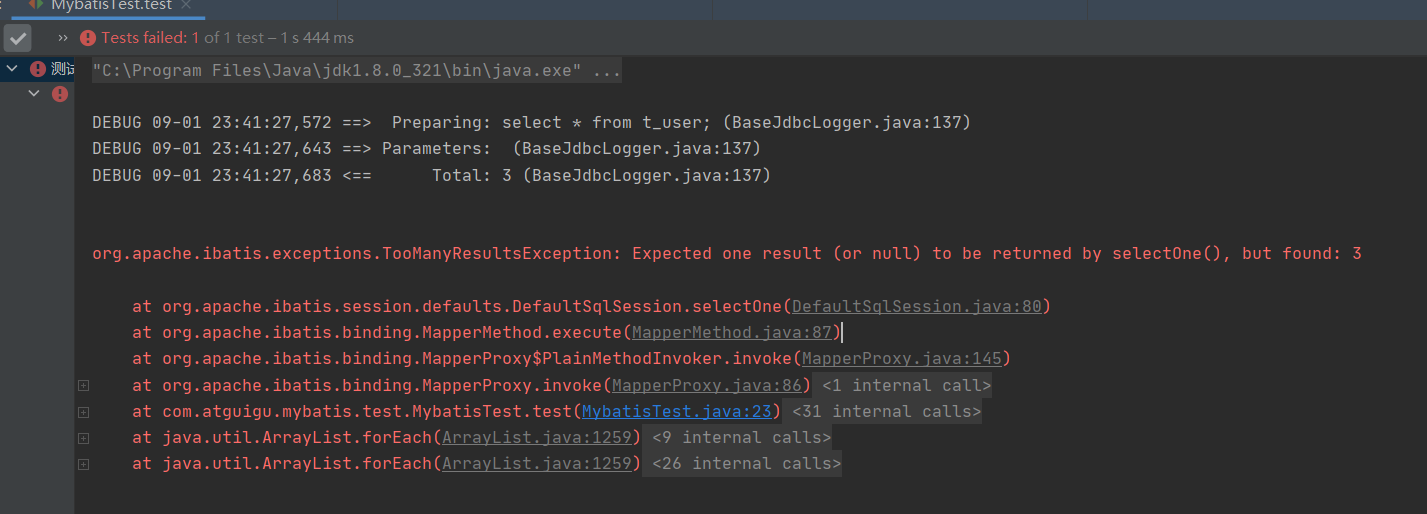
Task: Click gutter fold plus on first ArrayList.forEach line
Action: 83,438
